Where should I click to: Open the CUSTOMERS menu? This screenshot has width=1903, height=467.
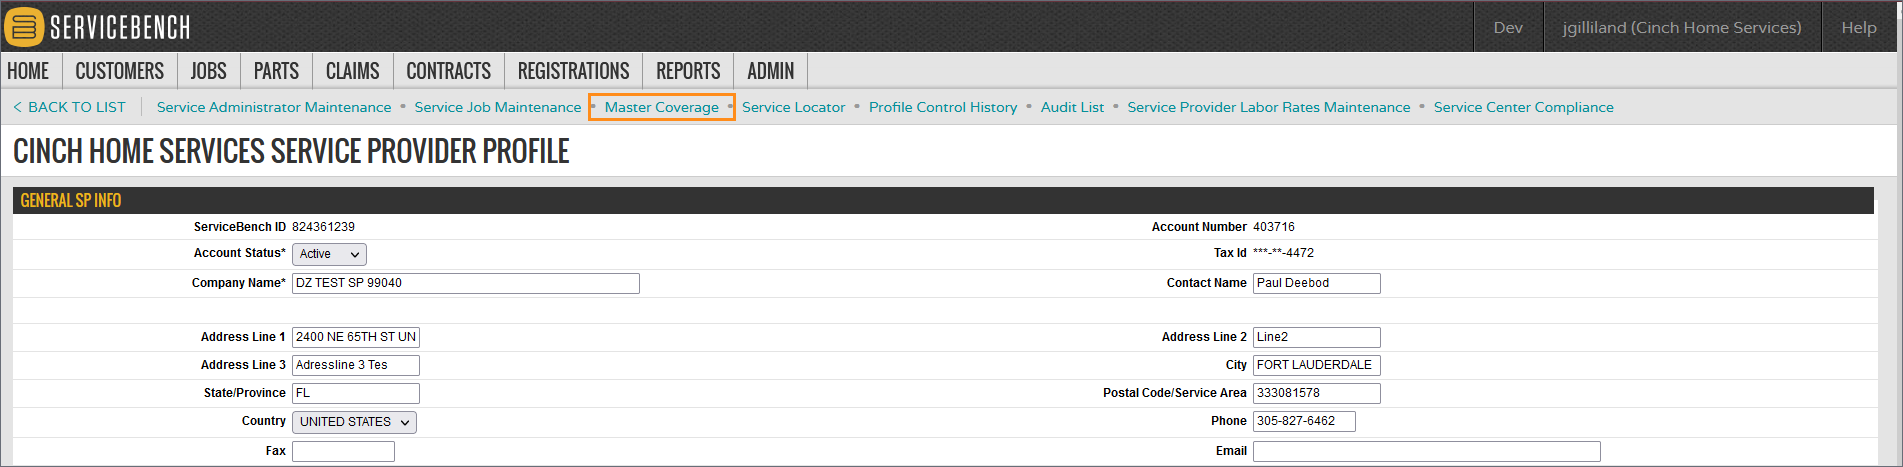pyautogui.click(x=120, y=71)
